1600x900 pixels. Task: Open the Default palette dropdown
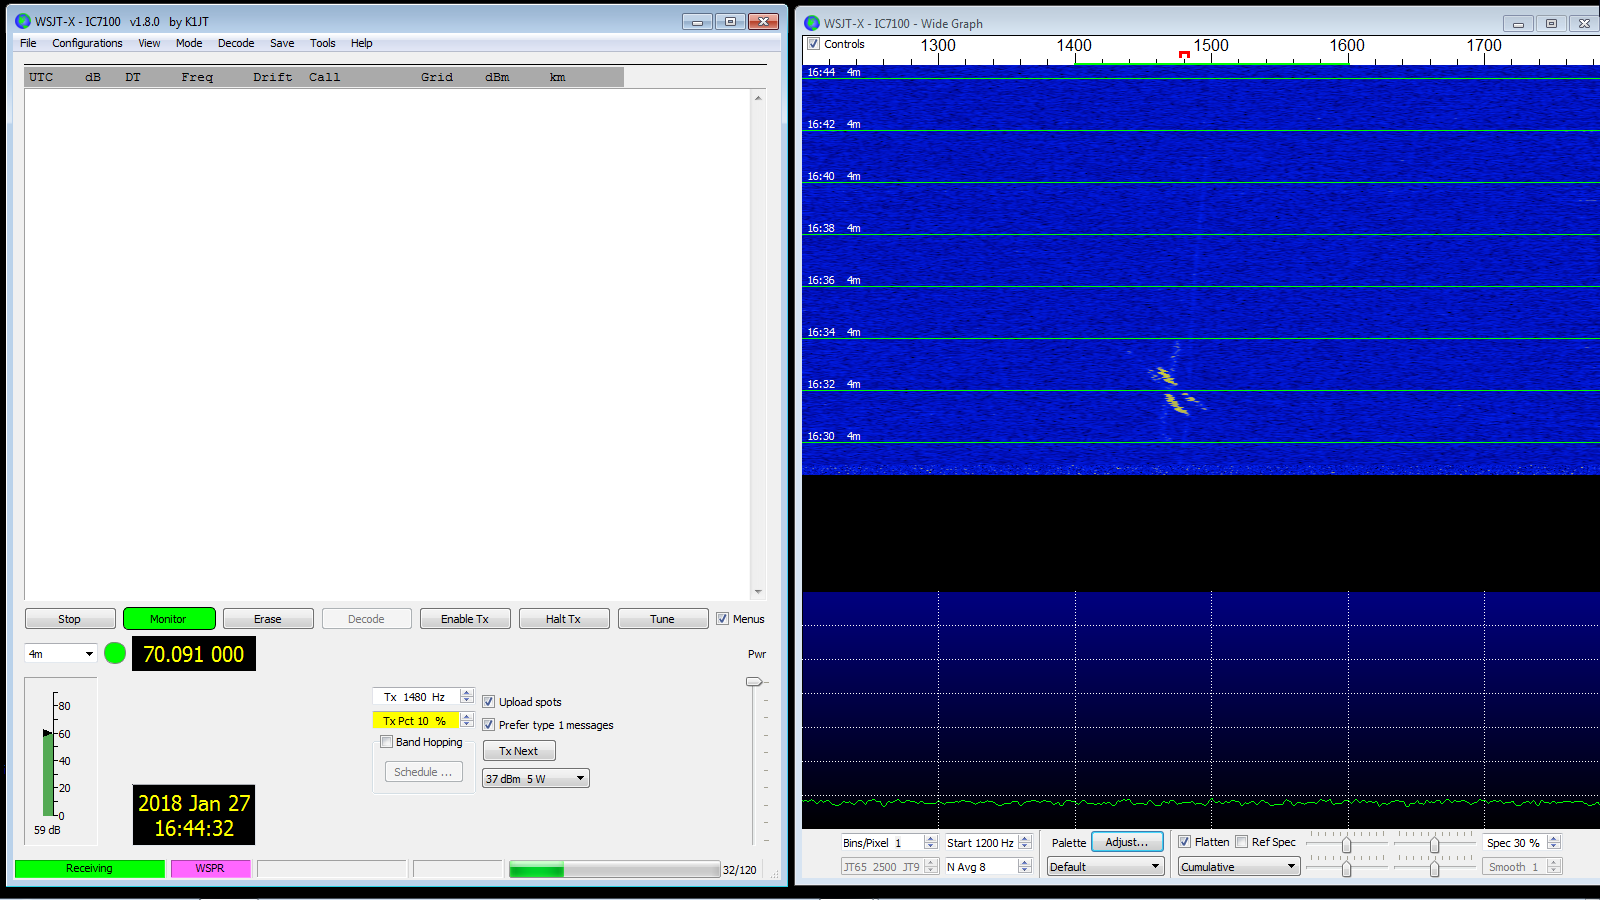coord(1105,867)
